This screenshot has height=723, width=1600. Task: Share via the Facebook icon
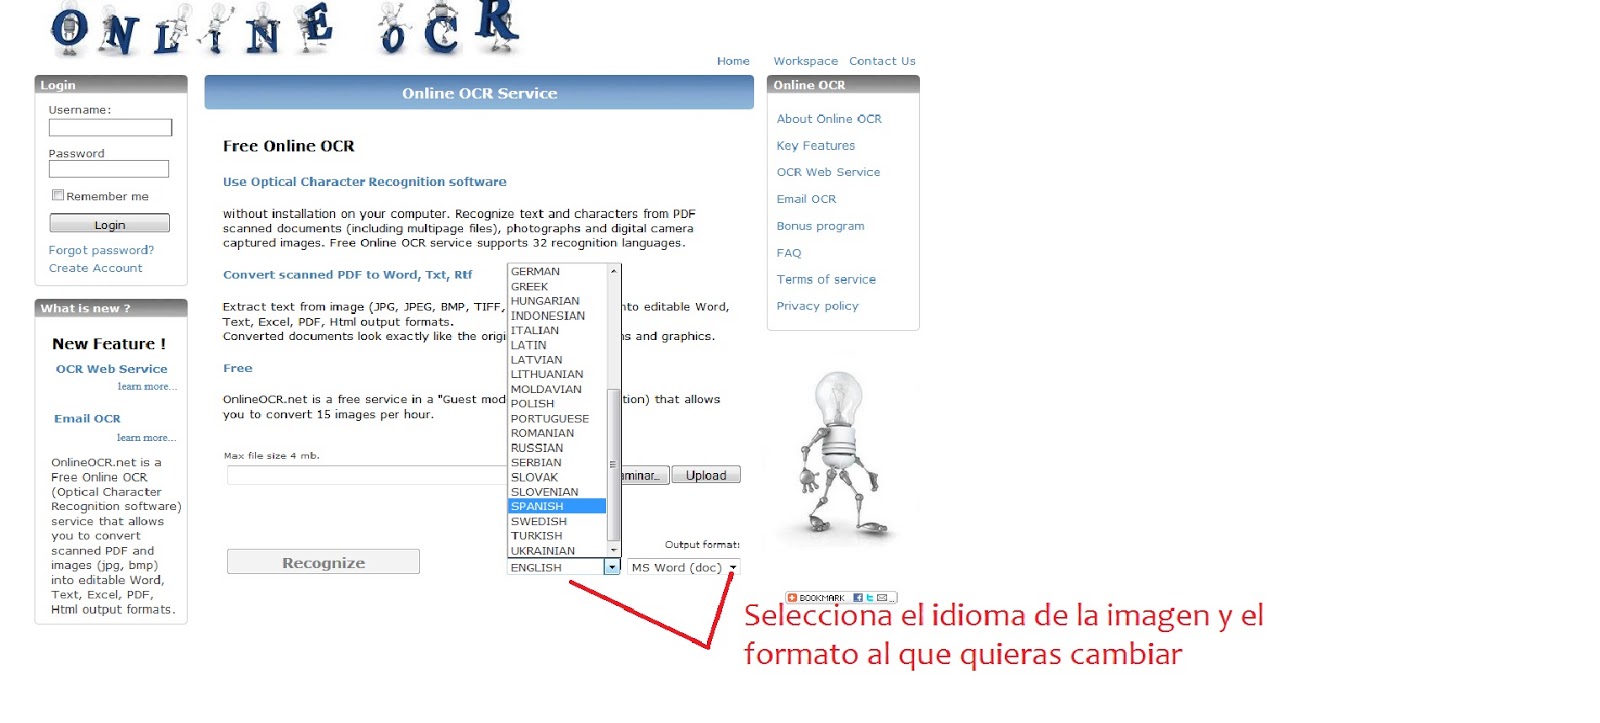pos(858,598)
